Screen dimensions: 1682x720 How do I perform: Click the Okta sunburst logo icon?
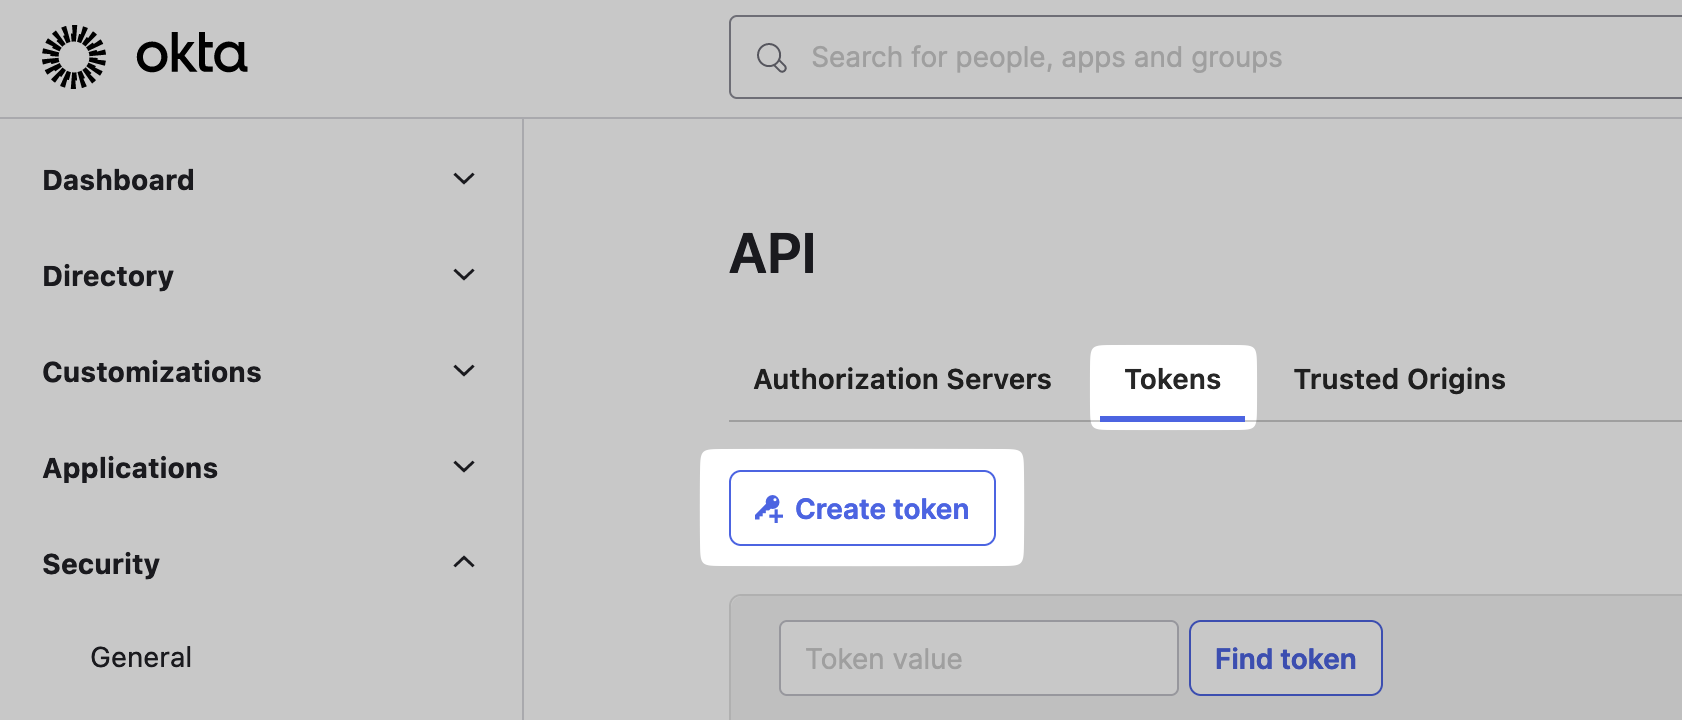pyautogui.click(x=73, y=57)
